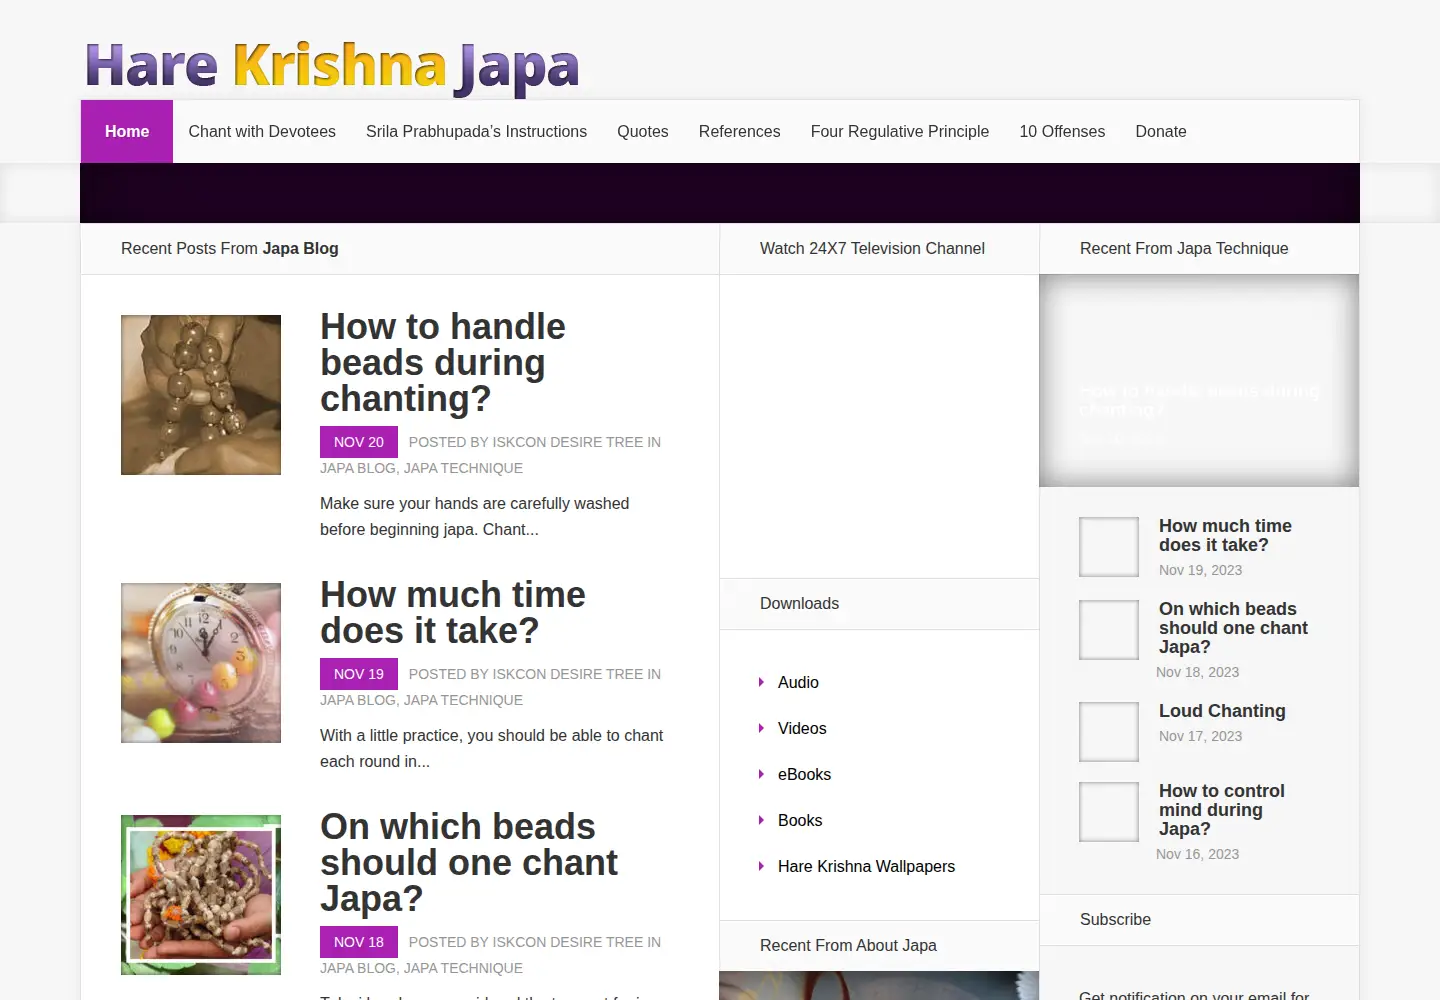Image resolution: width=1440 pixels, height=1000 pixels.
Task: Click thumbnail beside 'How much time does it take?'
Action: (x=1109, y=547)
